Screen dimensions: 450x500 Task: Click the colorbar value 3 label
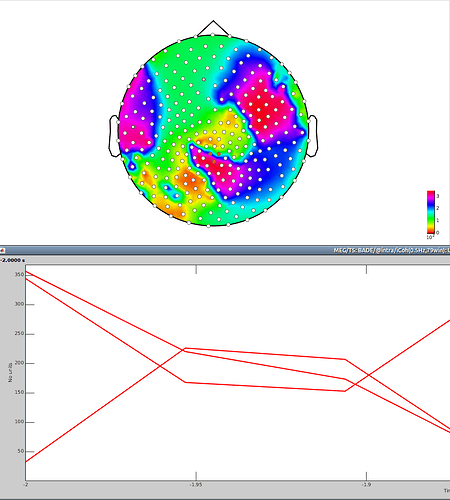[438, 196]
